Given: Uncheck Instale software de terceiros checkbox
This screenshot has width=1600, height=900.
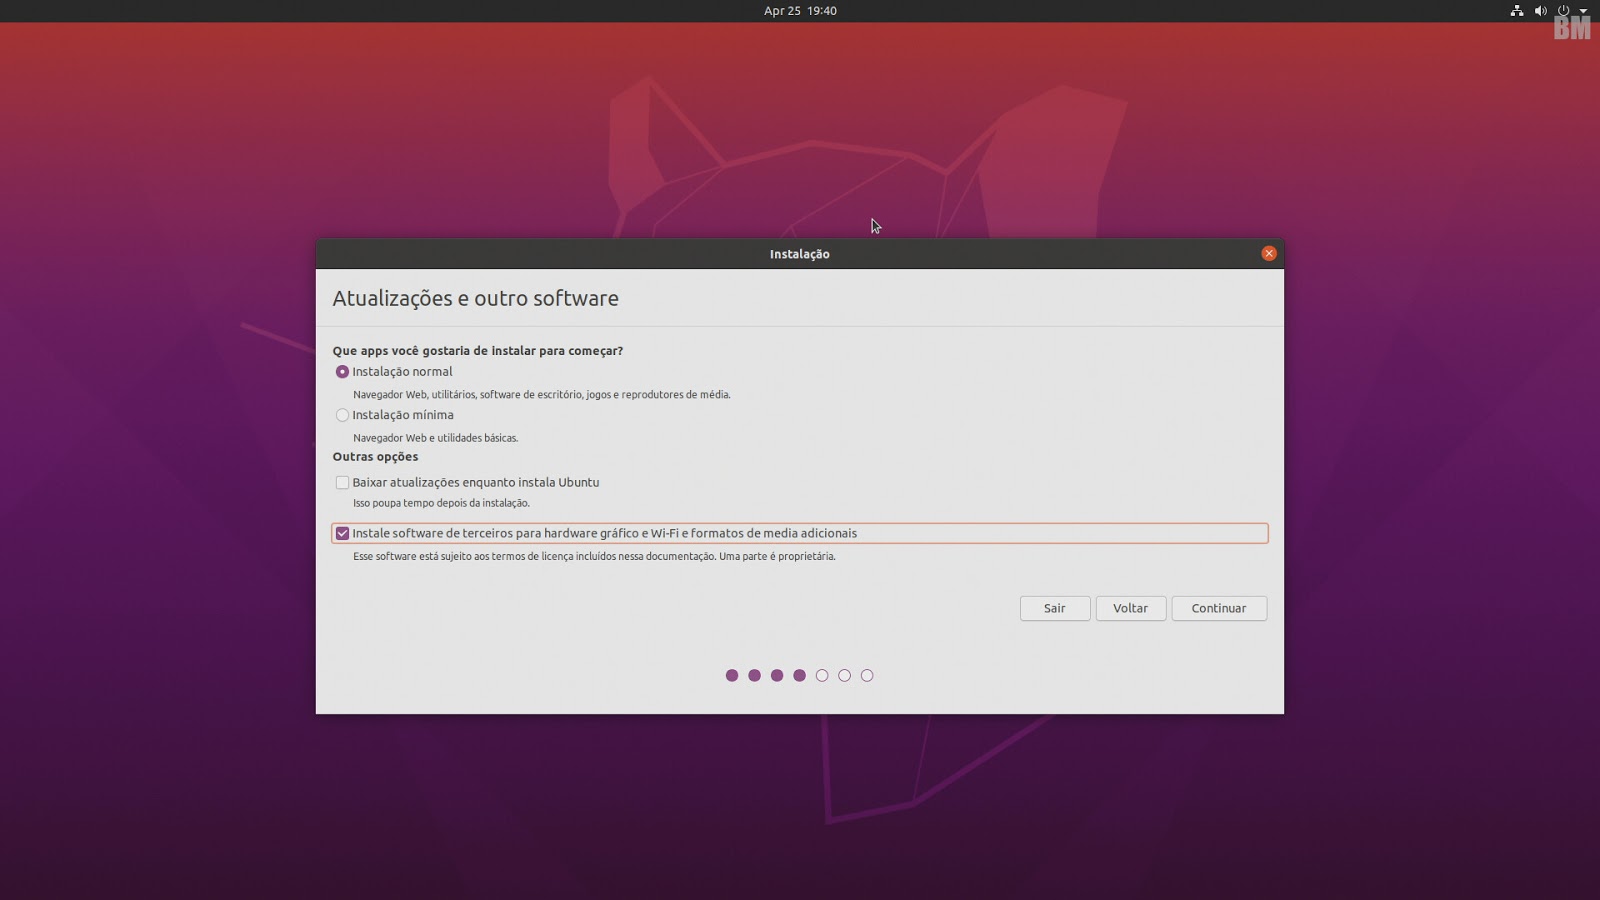Looking at the screenshot, I should tap(343, 534).
